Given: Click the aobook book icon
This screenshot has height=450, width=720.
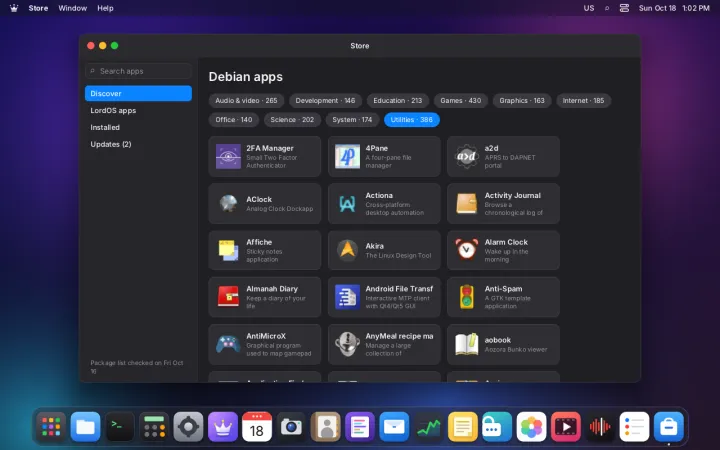Looking at the screenshot, I should 467,344.
